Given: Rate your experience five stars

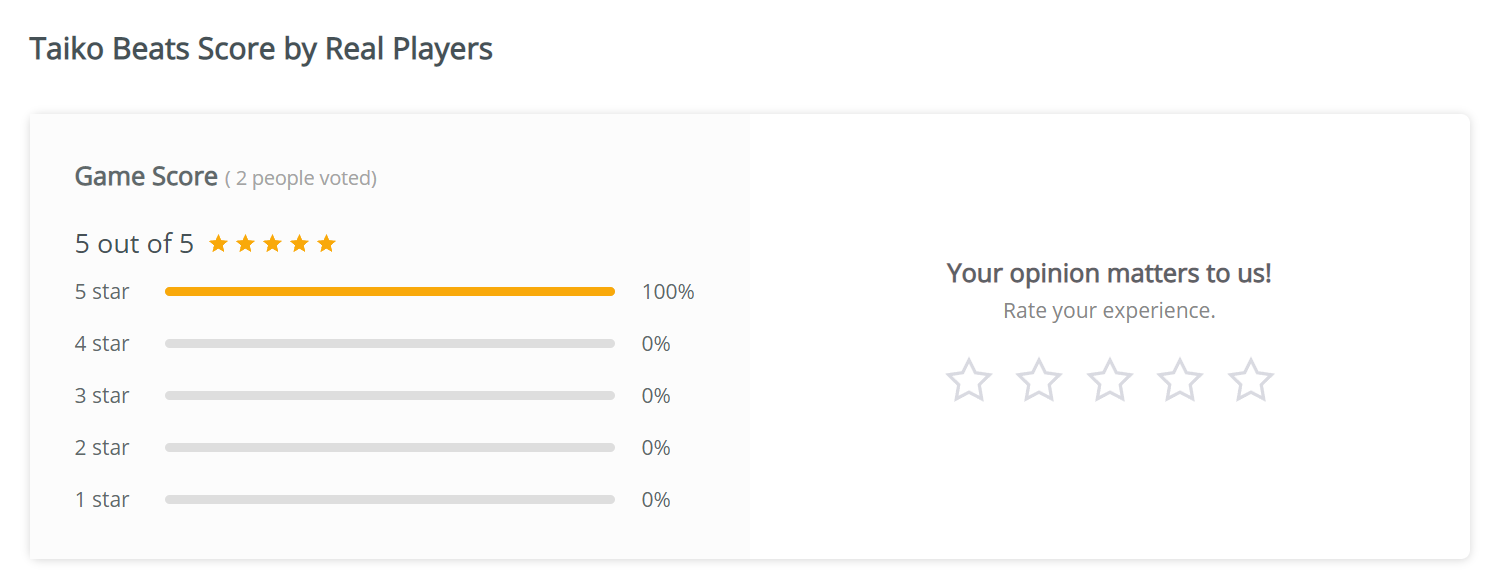Looking at the screenshot, I should pyautogui.click(x=1251, y=381).
